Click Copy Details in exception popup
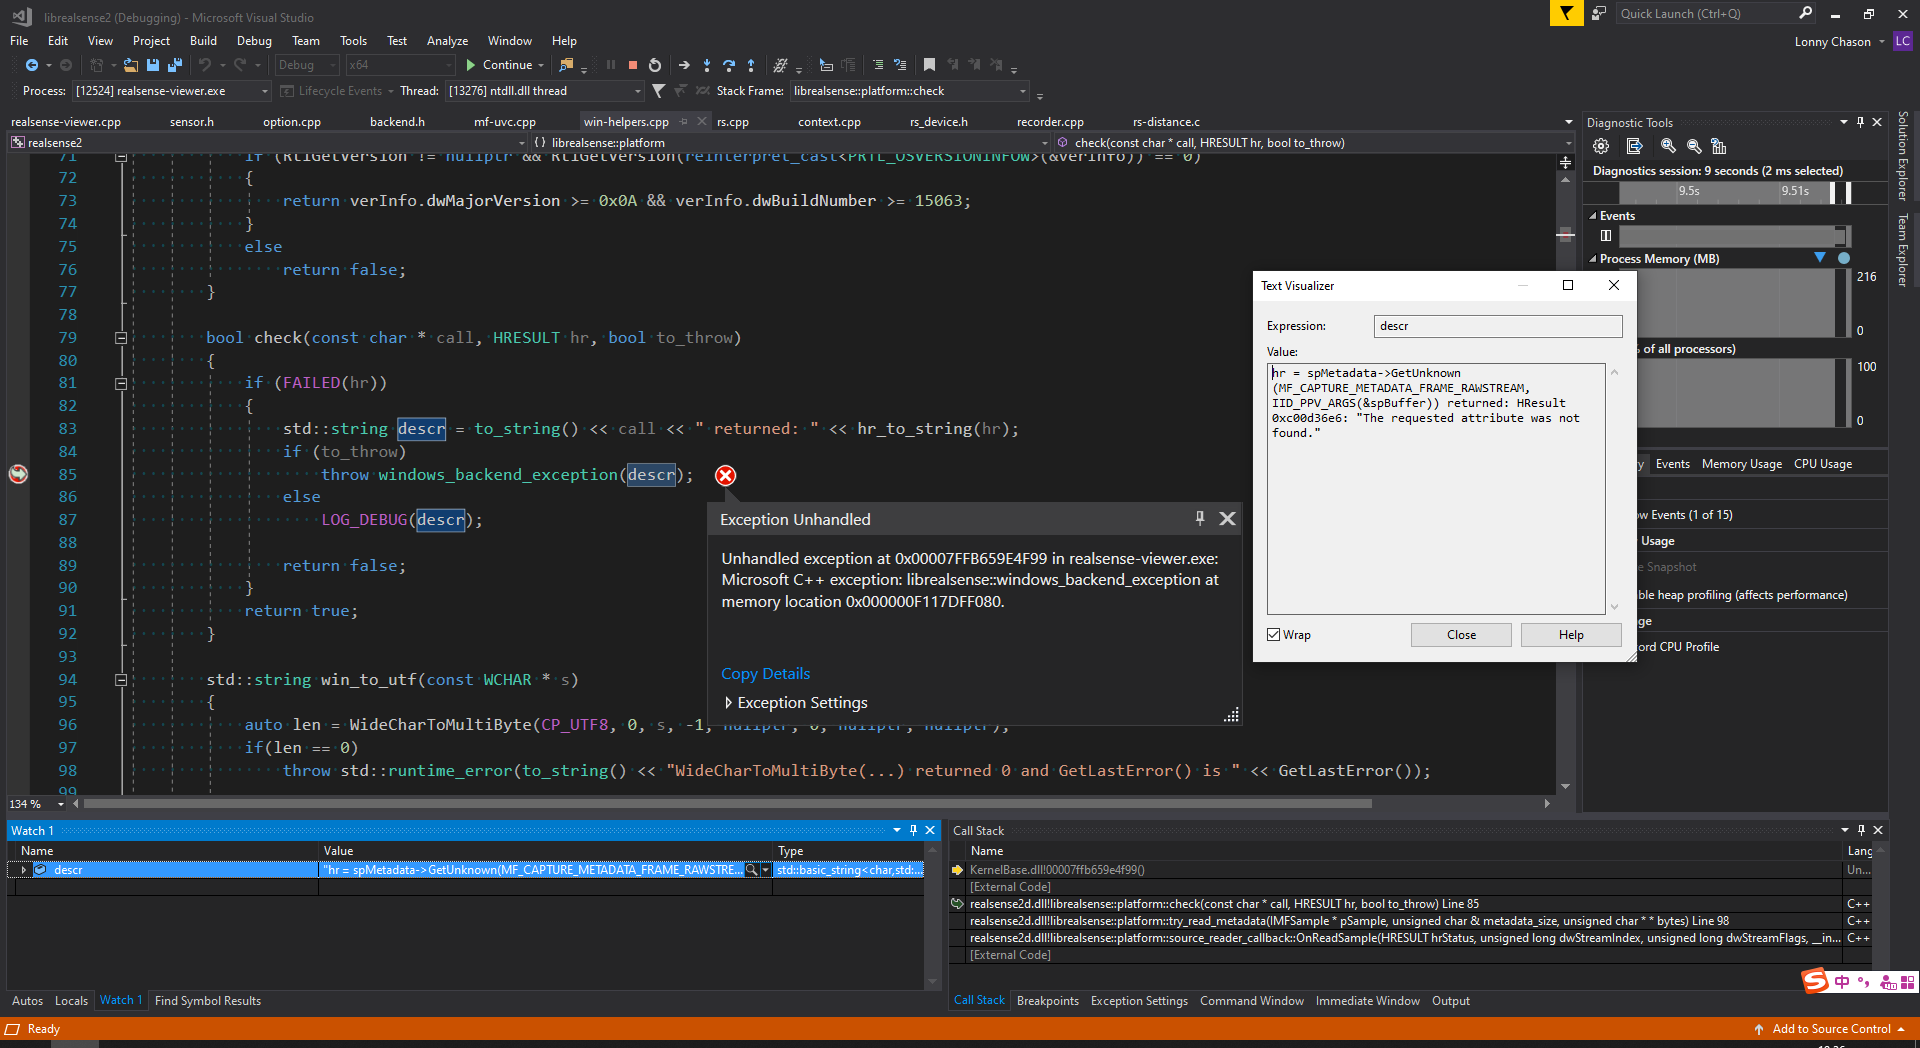 click(x=765, y=673)
